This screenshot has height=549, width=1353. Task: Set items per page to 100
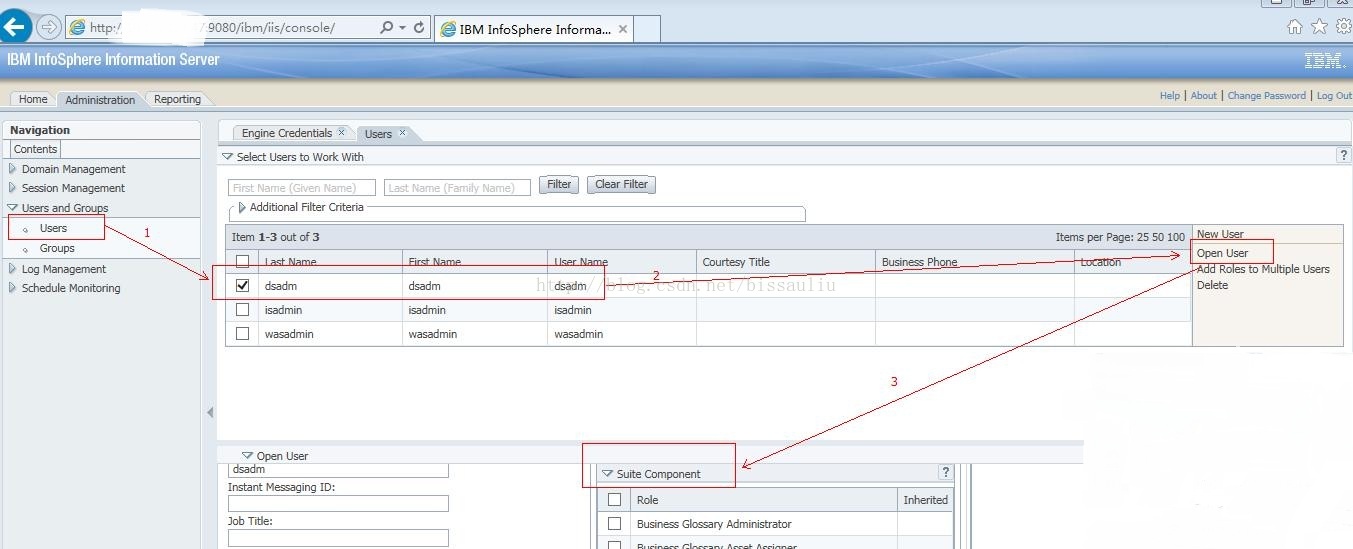point(1177,238)
